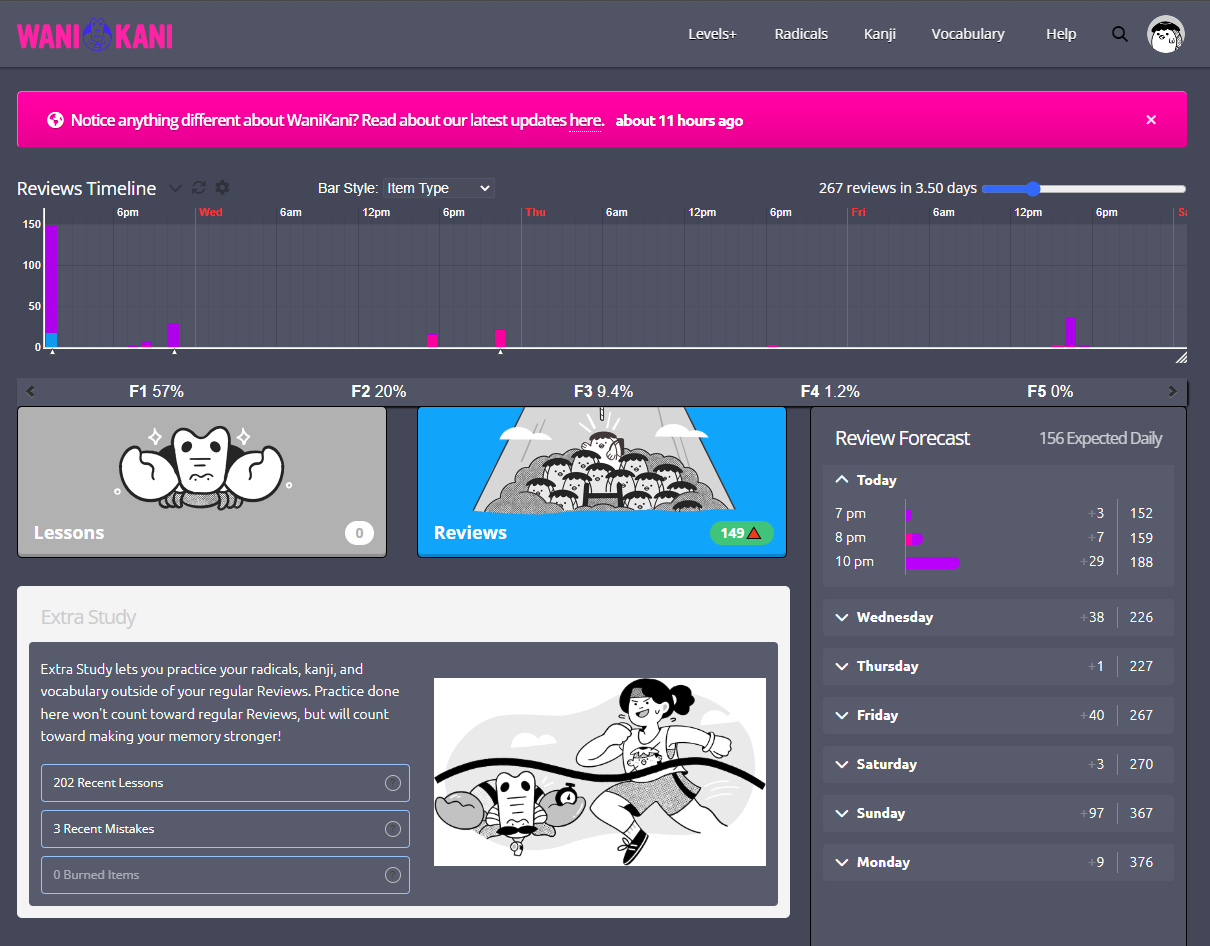Click the WaniKani logo
Image resolution: width=1210 pixels, height=946 pixels.
[95, 35]
